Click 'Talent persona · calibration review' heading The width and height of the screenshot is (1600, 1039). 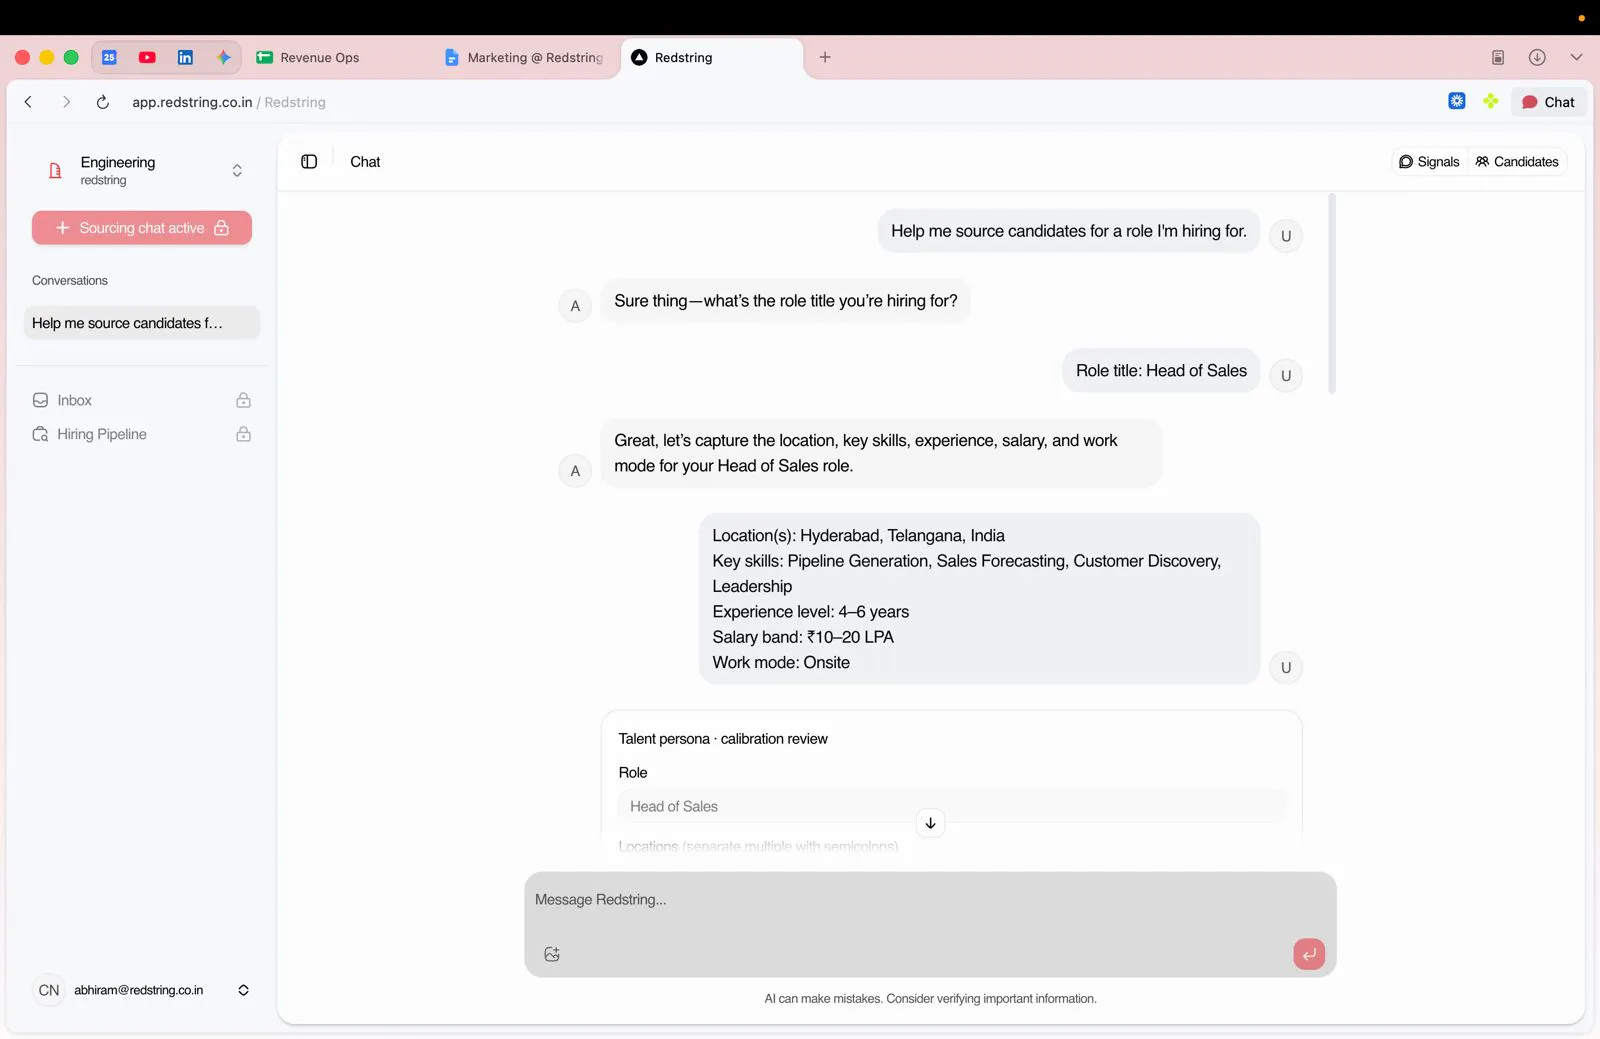click(x=723, y=739)
